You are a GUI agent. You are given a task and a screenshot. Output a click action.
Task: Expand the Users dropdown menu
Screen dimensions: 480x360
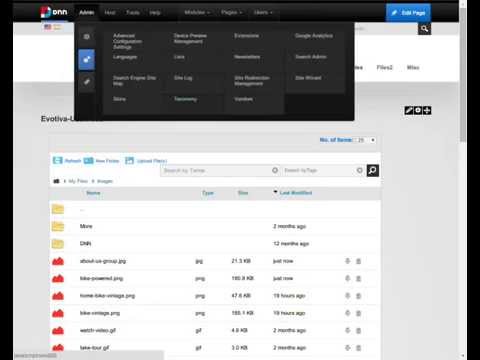coord(263,12)
